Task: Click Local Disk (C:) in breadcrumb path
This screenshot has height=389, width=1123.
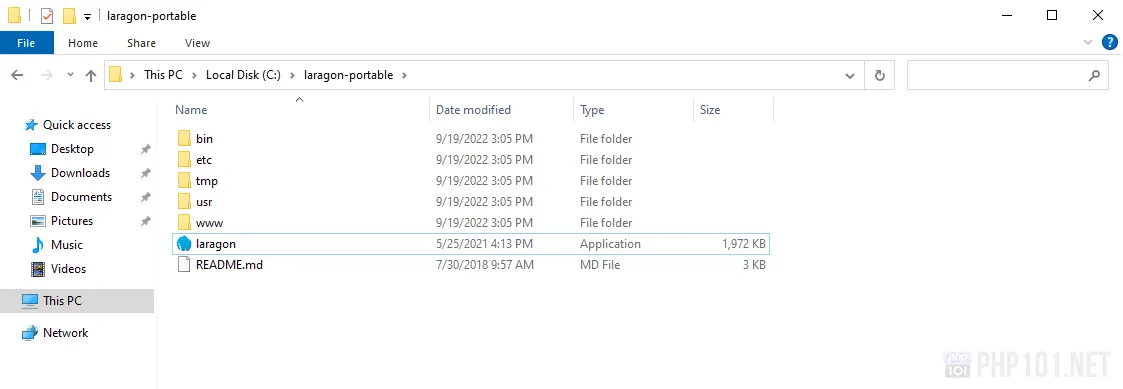Action: click(x=243, y=75)
